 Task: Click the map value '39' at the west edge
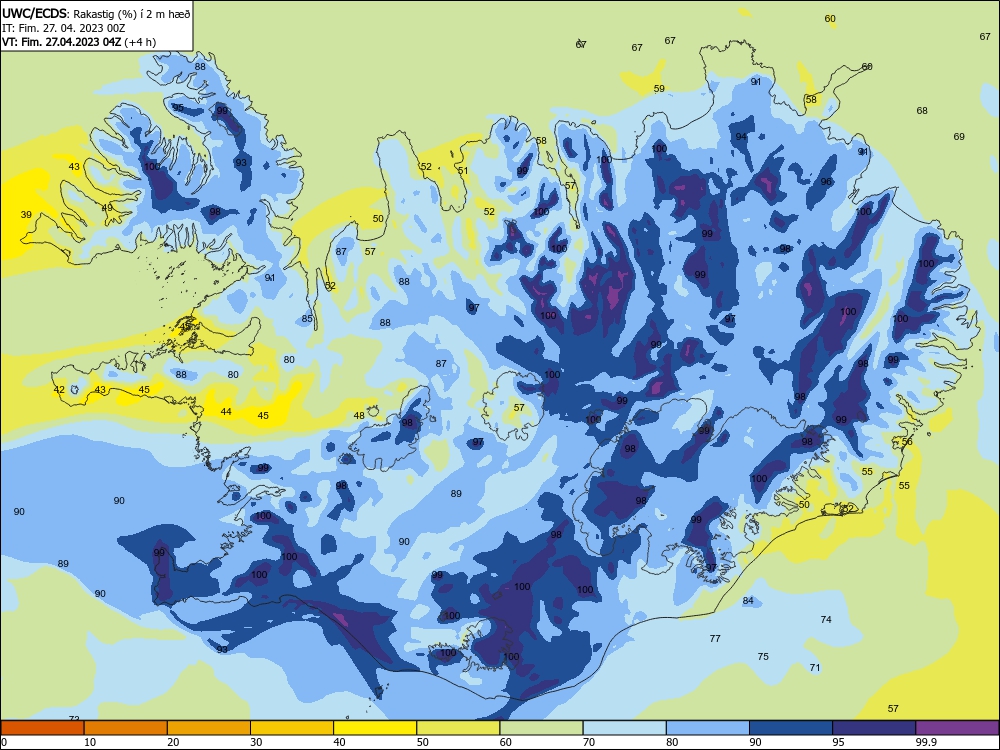pos(26,214)
